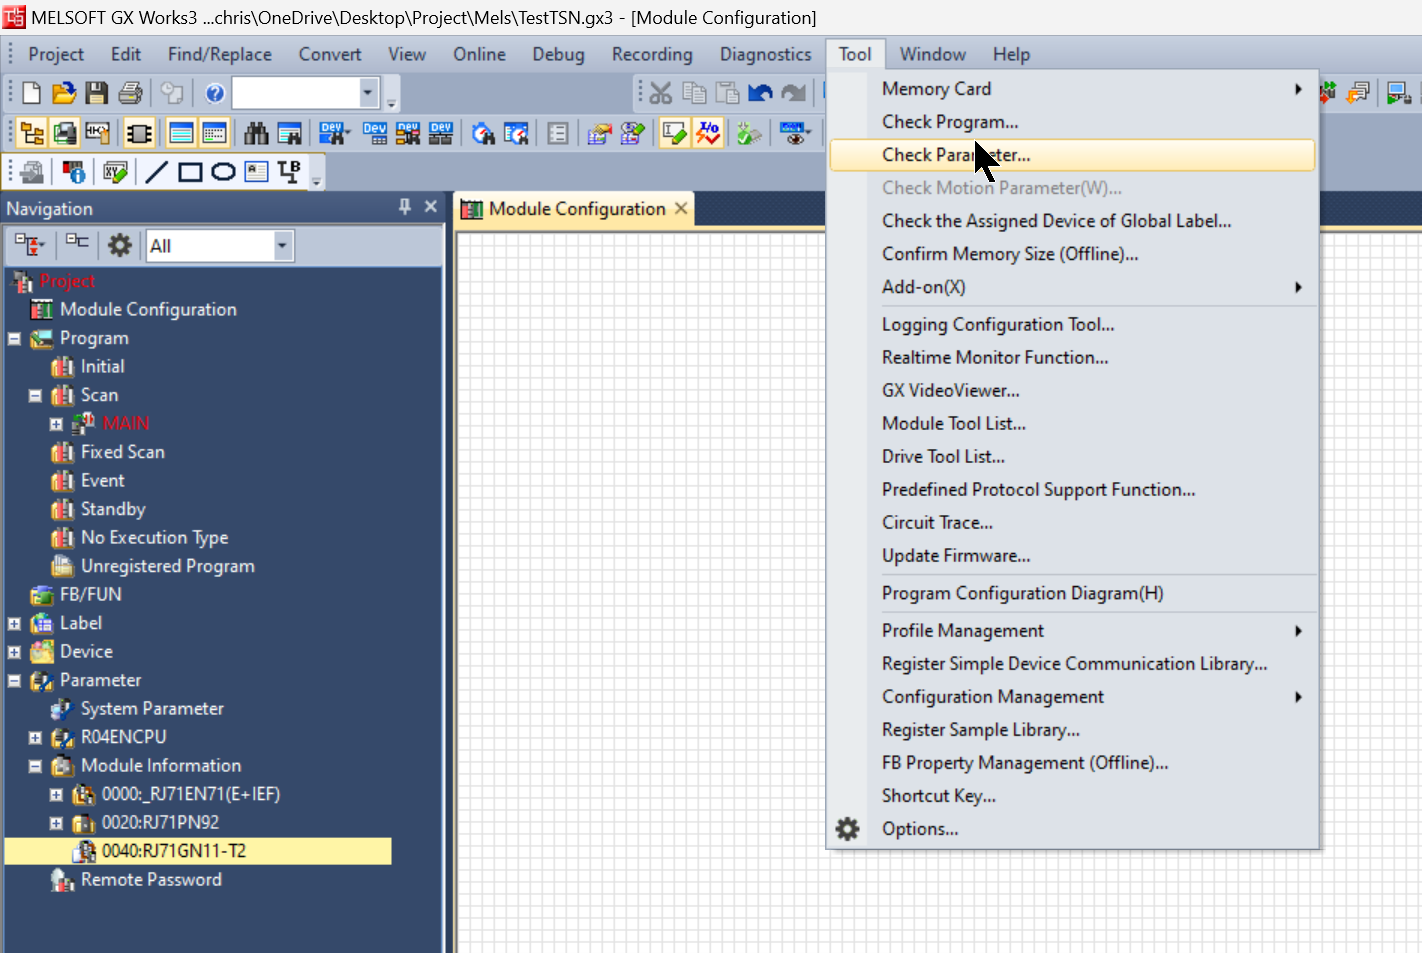This screenshot has width=1422, height=953.
Task: Click the binoculars Find Device icon
Action: pyautogui.click(x=257, y=133)
